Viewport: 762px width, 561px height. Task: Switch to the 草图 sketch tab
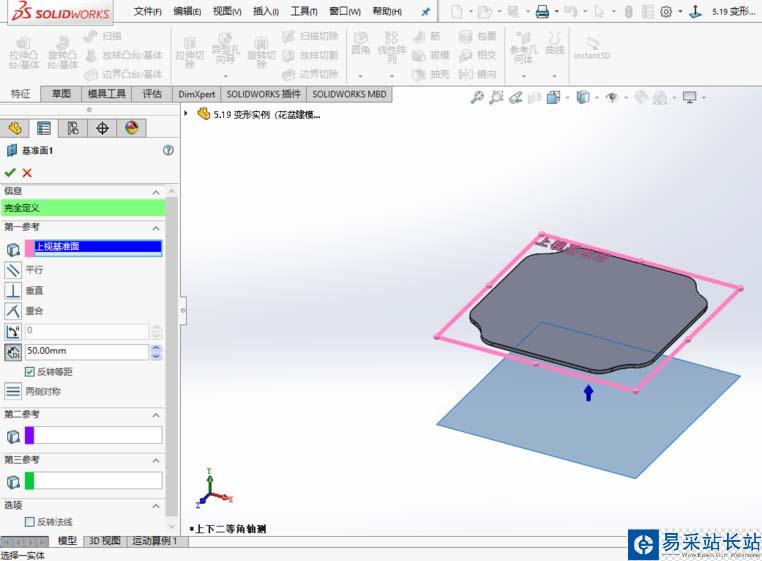tap(61, 94)
